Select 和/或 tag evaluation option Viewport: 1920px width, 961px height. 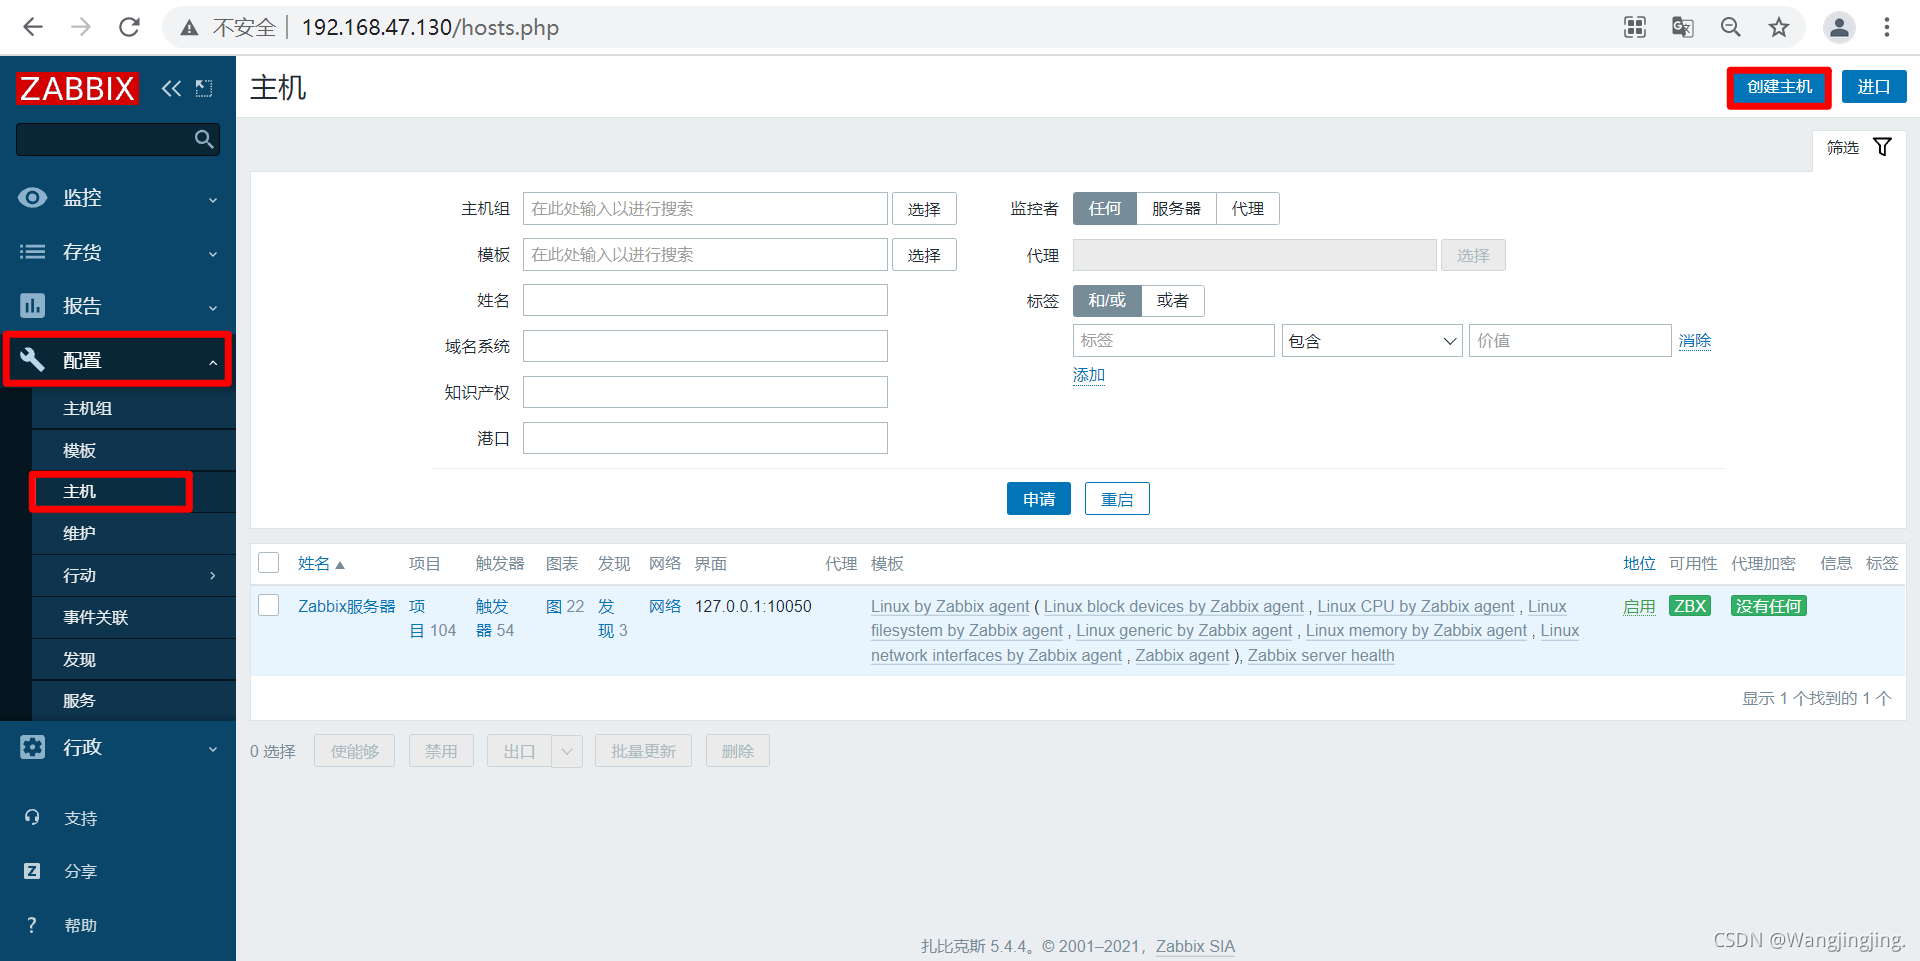[x=1107, y=300]
